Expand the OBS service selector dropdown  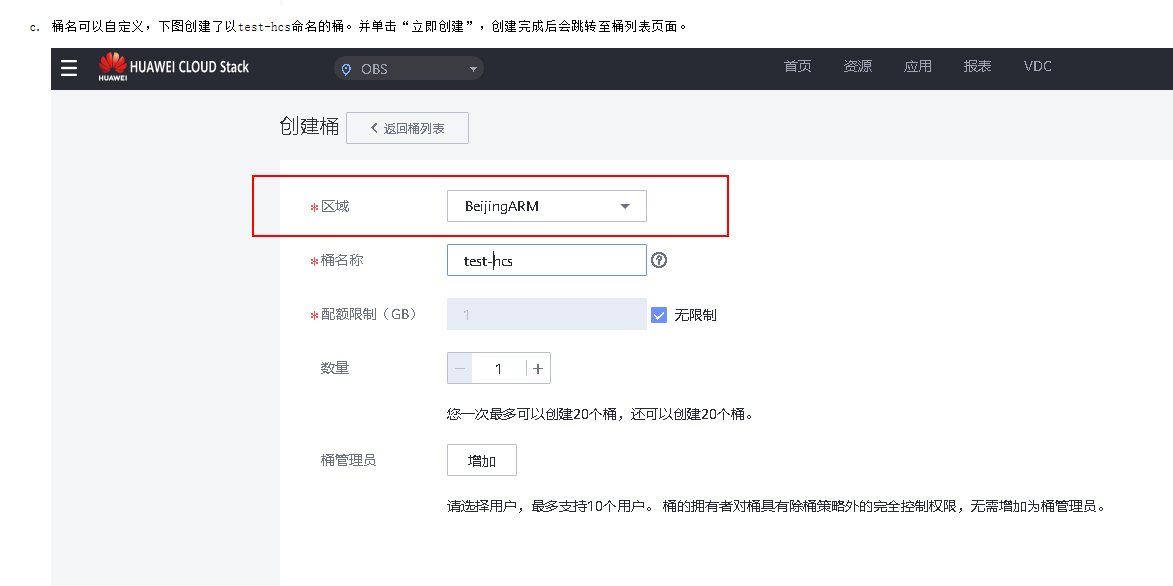473,69
